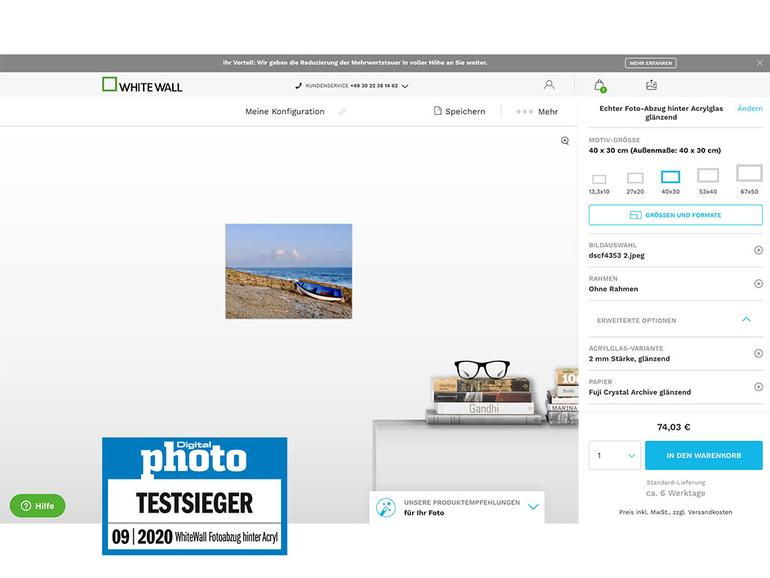
Task: Click the Ohne Rahmen value
Action: tap(613, 289)
